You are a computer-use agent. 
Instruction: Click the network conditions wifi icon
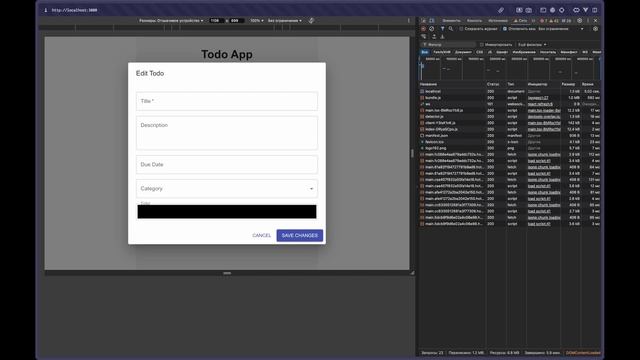[424, 36]
